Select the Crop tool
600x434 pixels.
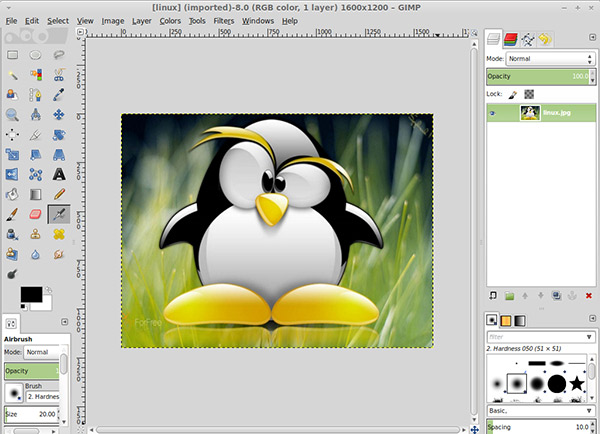coord(36,135)
